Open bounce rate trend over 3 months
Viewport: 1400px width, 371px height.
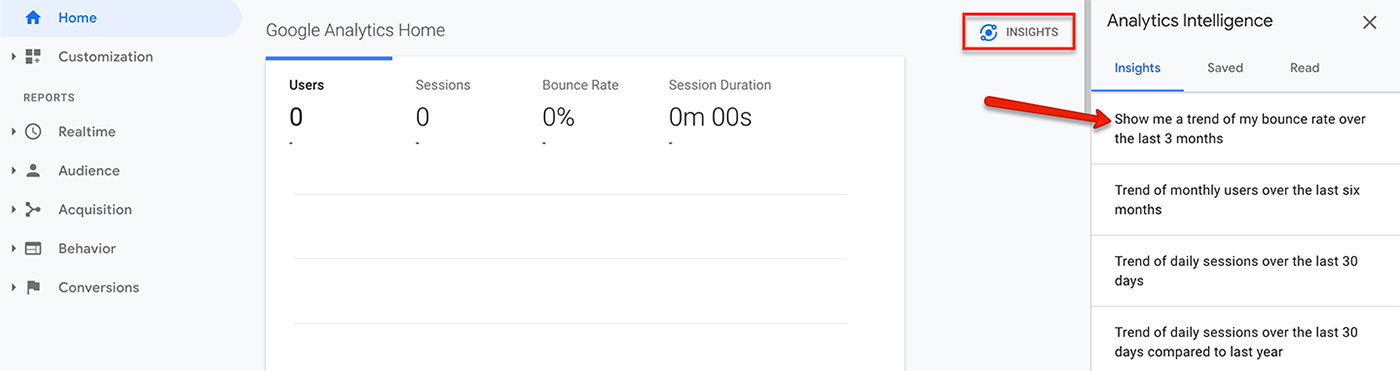1245,129
